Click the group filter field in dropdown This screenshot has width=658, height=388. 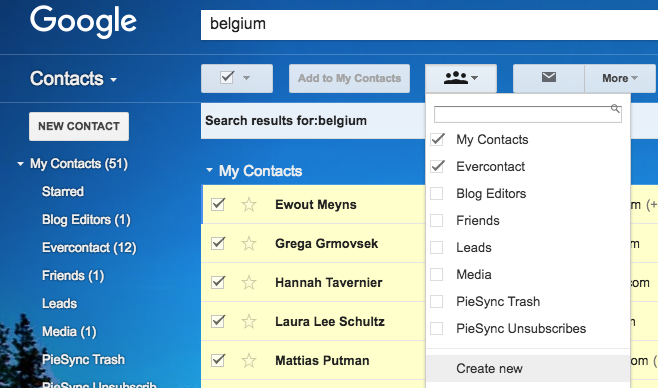[527, 114]
